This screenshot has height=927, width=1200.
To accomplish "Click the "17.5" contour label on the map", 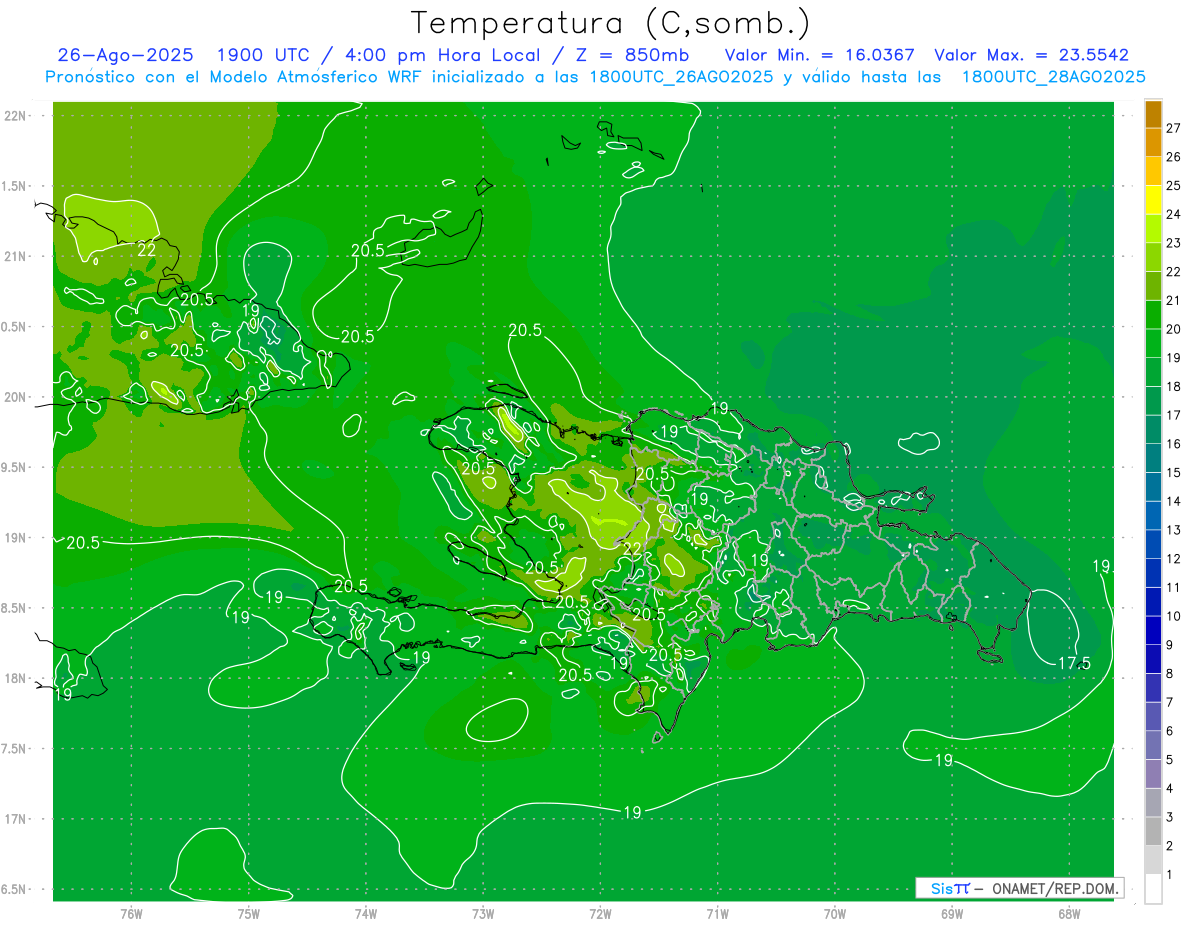I will [1074, 663].
